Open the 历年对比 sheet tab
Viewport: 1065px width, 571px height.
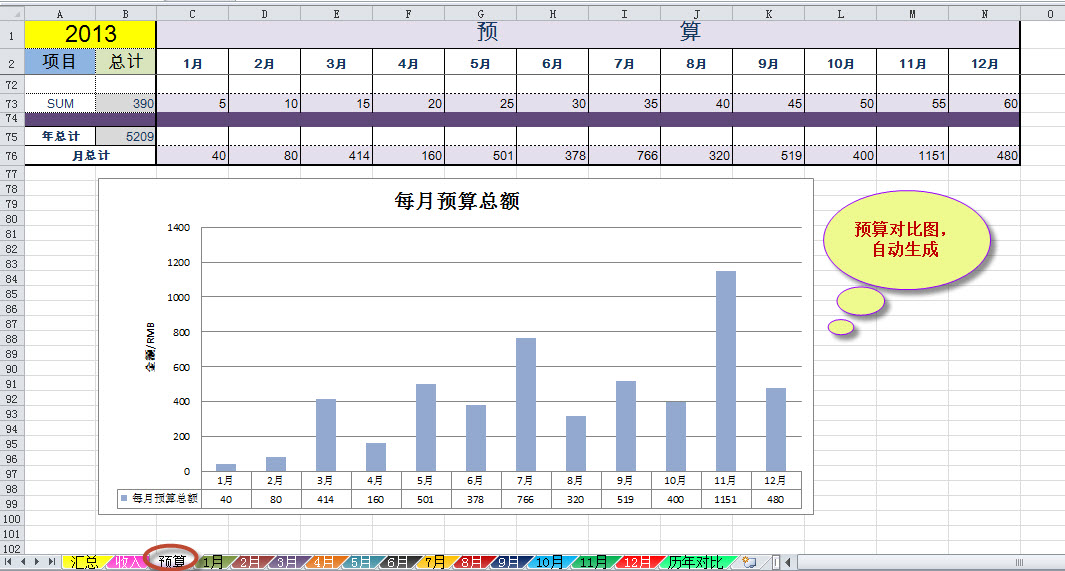696,562
